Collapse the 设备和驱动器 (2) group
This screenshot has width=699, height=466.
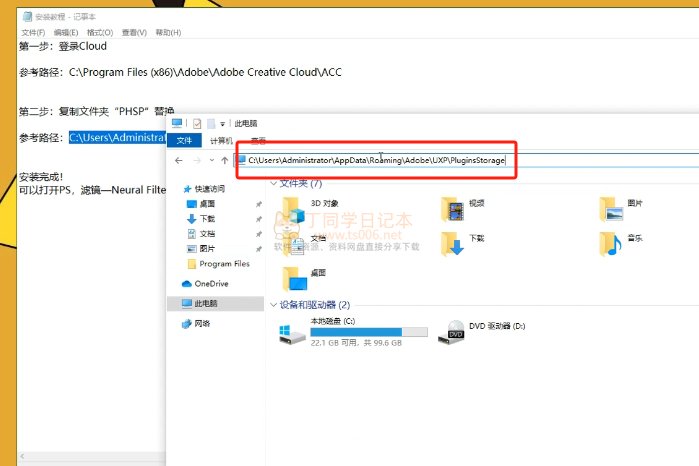coord(273,305)
